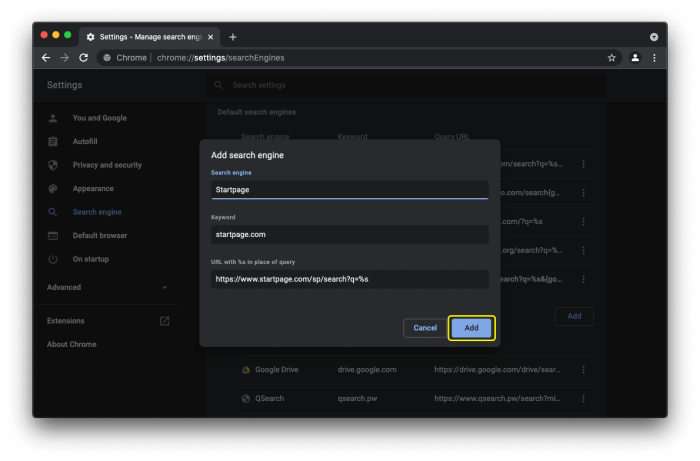Reload the settings page
This screenshot has width=700, height=461.
pyautogui.click(x=83, y=58)
